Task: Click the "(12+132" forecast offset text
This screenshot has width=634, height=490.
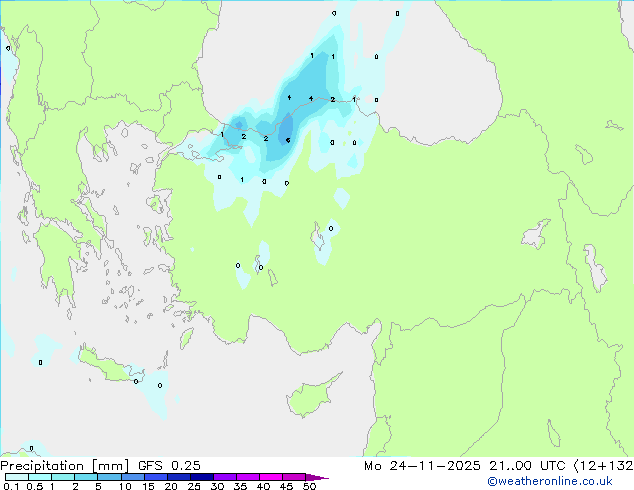Action: tap(603, 466)
